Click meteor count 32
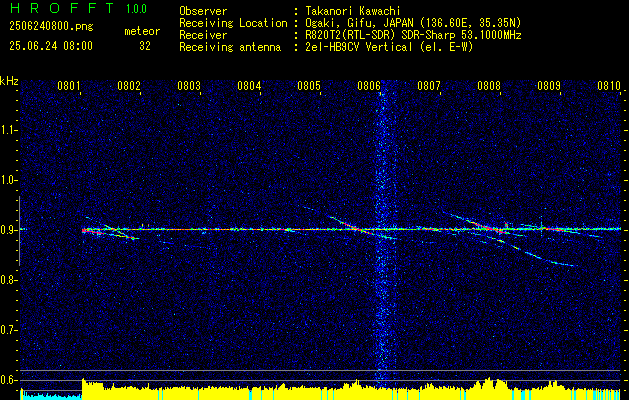Screen dimensions: 629x400 (x=145, y=46)
